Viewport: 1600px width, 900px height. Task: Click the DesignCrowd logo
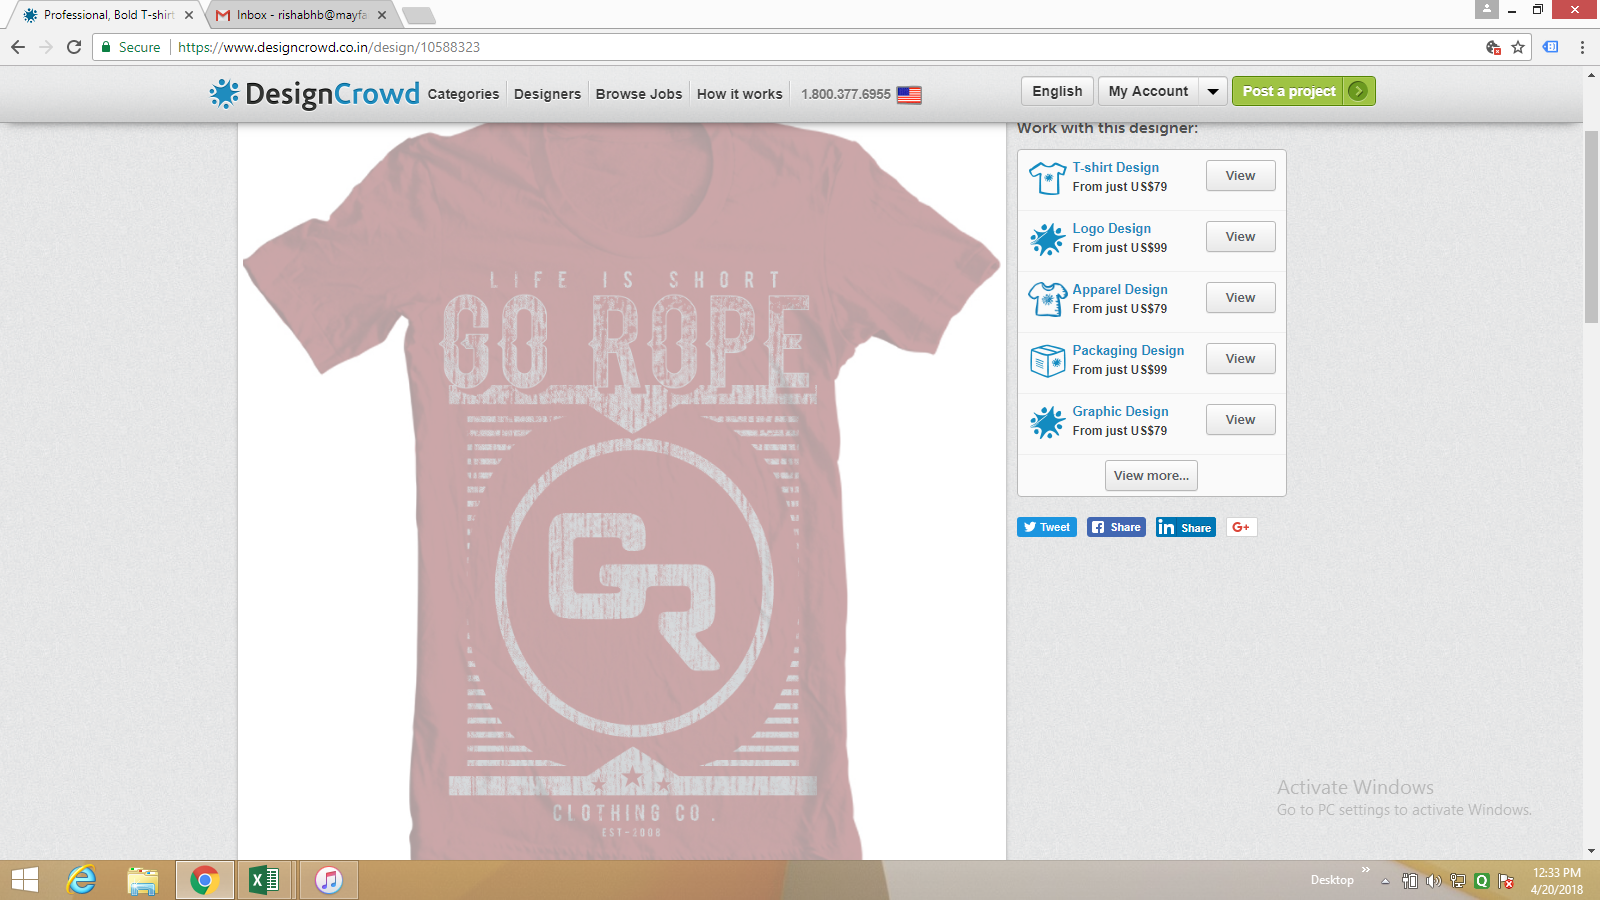[x=314, y=93]
